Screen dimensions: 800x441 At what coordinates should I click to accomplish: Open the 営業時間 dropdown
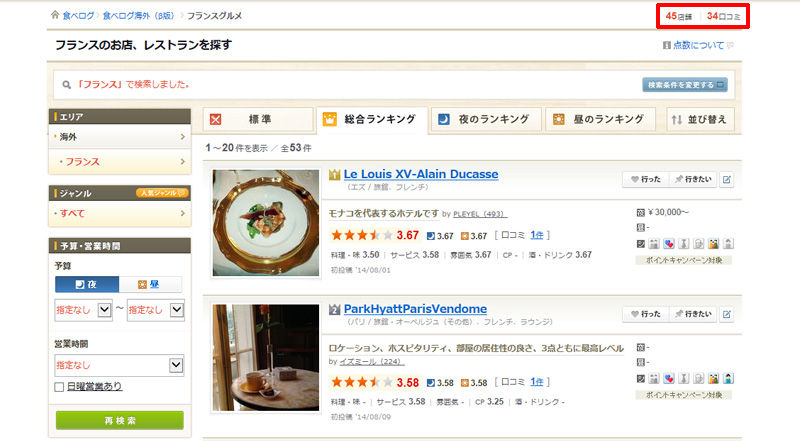click(119, 365)
